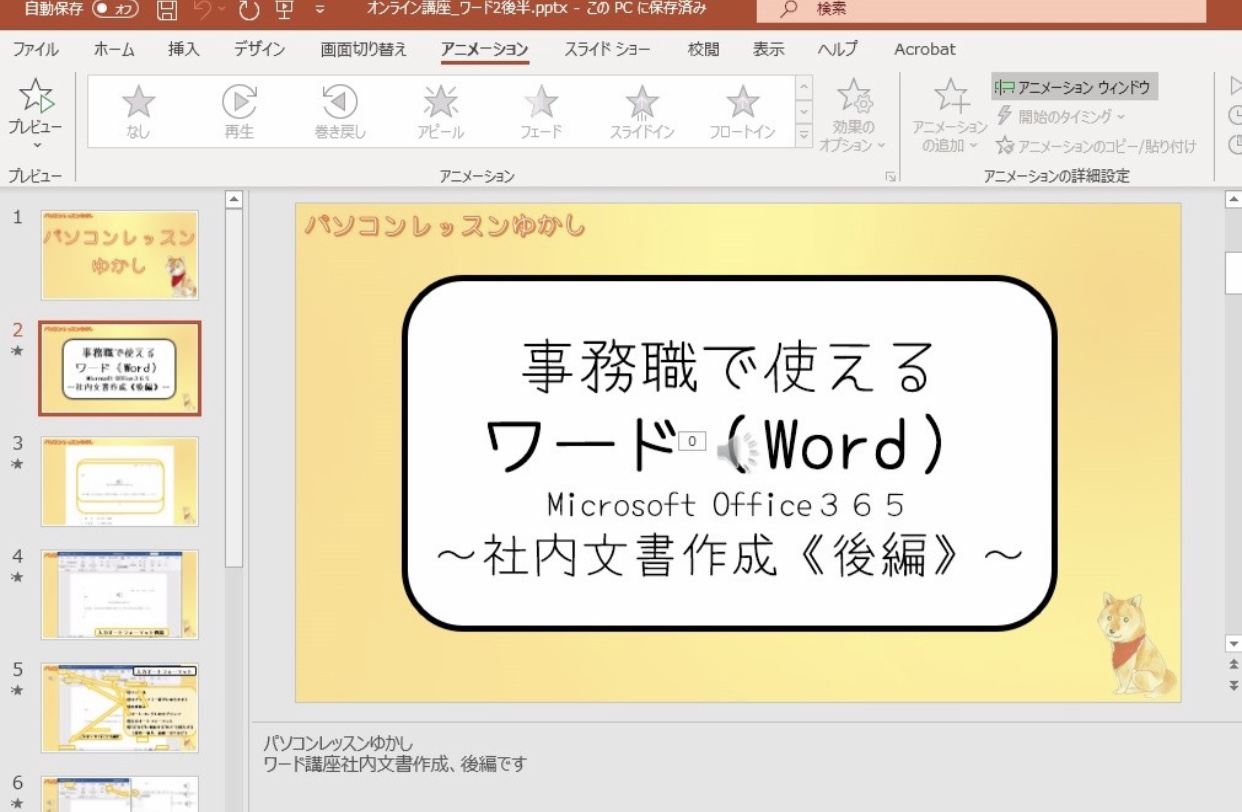Open the ファイル tab
This screenshot has width=1242, height=812.
click(35, 49)
